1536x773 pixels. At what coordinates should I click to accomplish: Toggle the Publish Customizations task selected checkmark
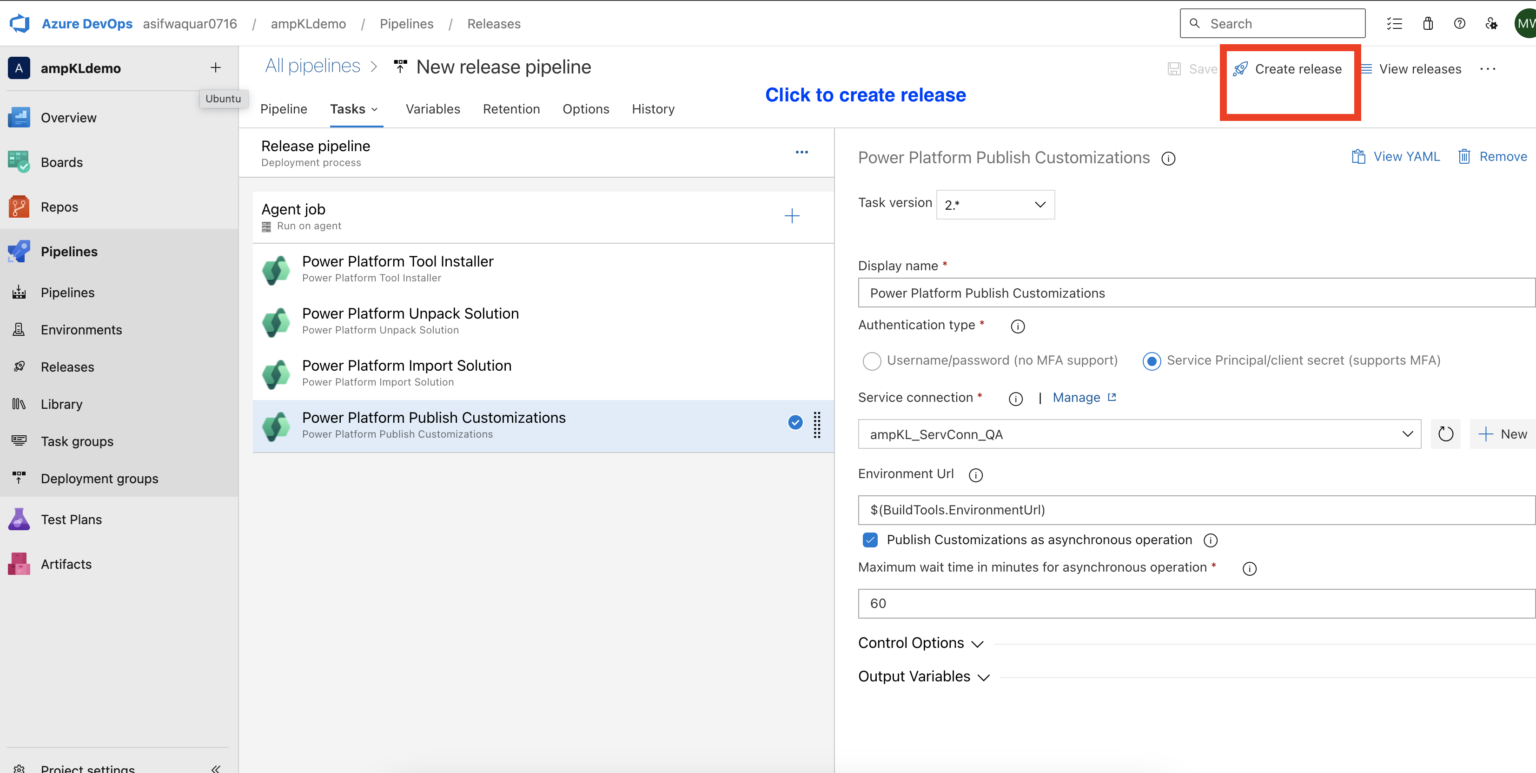coord(795,422)
